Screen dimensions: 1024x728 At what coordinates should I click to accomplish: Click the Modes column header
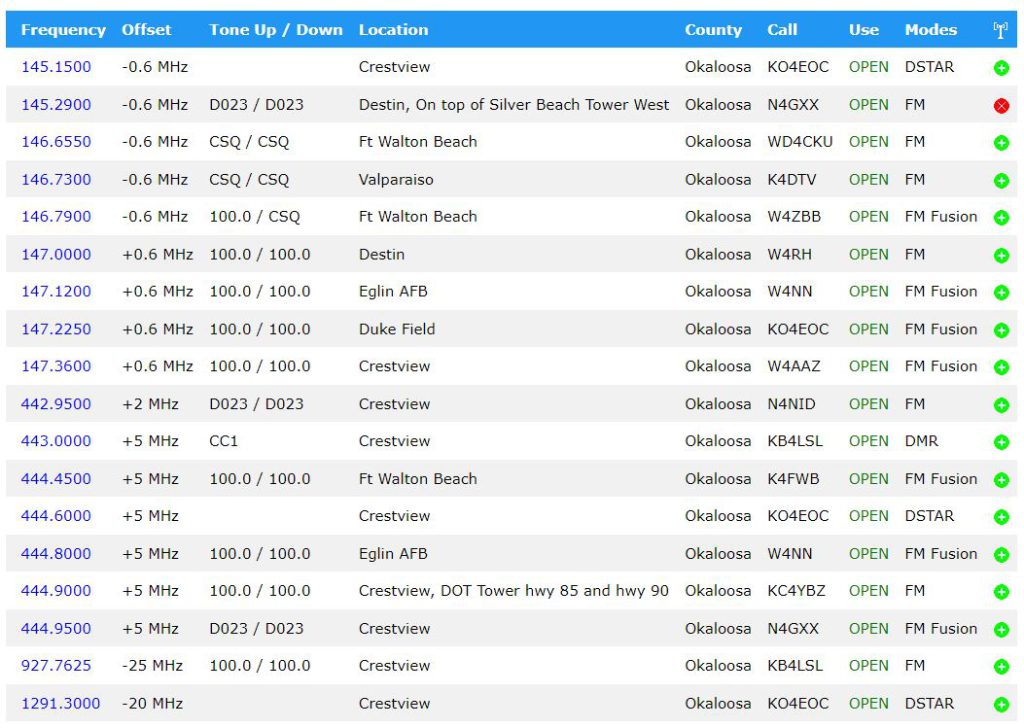click(930, 30)
